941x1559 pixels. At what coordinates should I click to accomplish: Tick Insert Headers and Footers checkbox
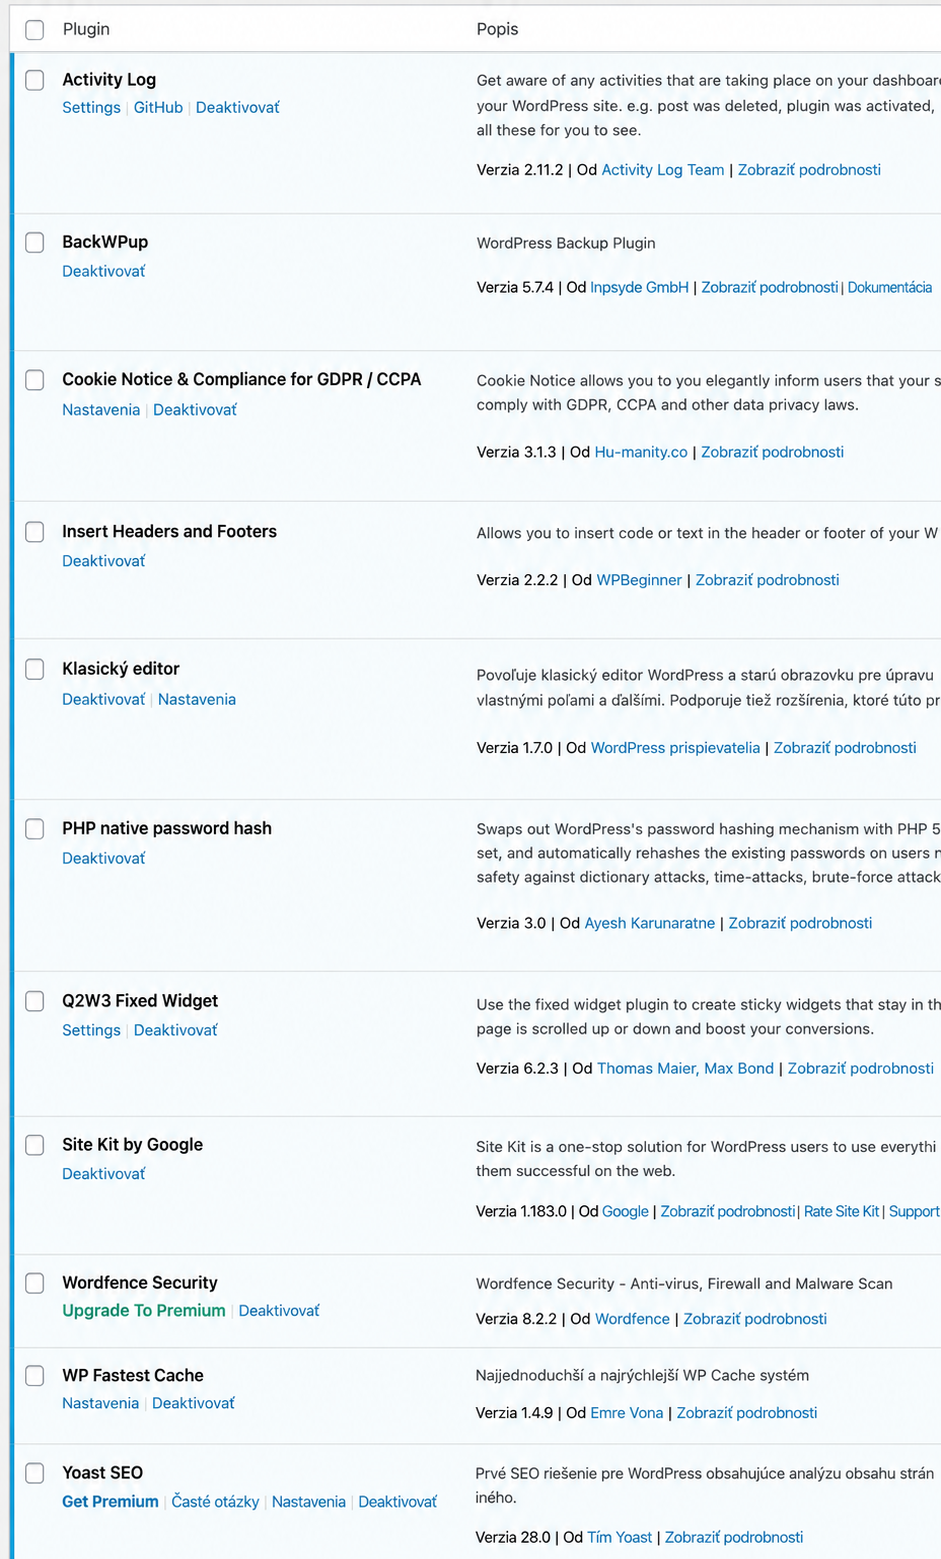point(35,532)
